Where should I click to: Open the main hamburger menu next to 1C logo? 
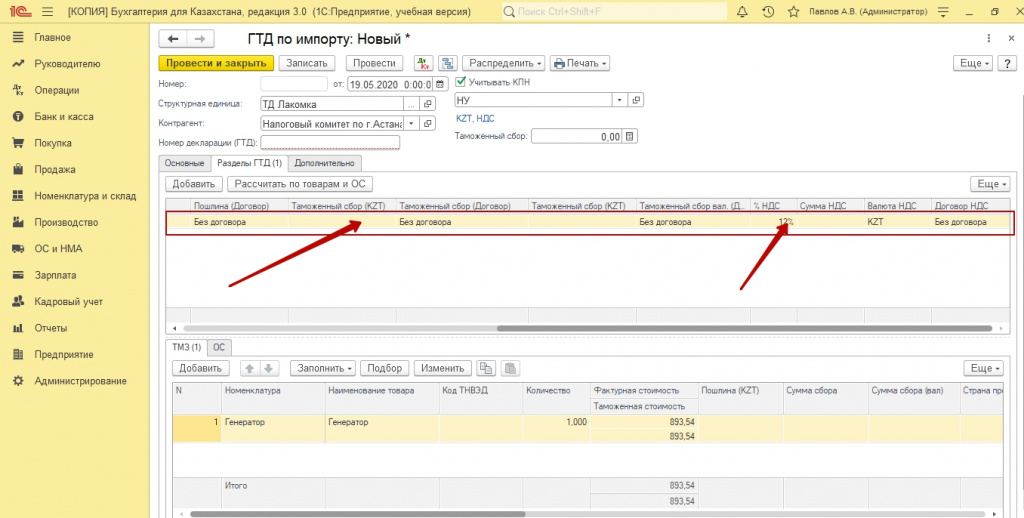[x=47, y=12]
